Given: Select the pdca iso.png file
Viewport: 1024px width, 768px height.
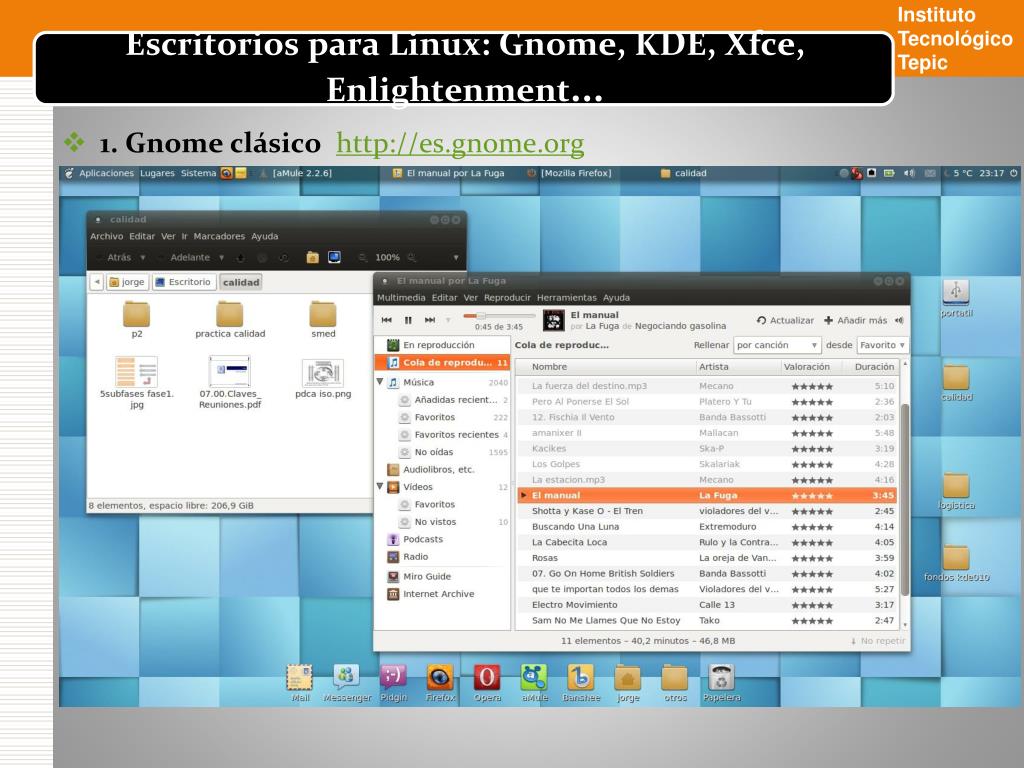Looking at the screenshot, I should [323, 379].
